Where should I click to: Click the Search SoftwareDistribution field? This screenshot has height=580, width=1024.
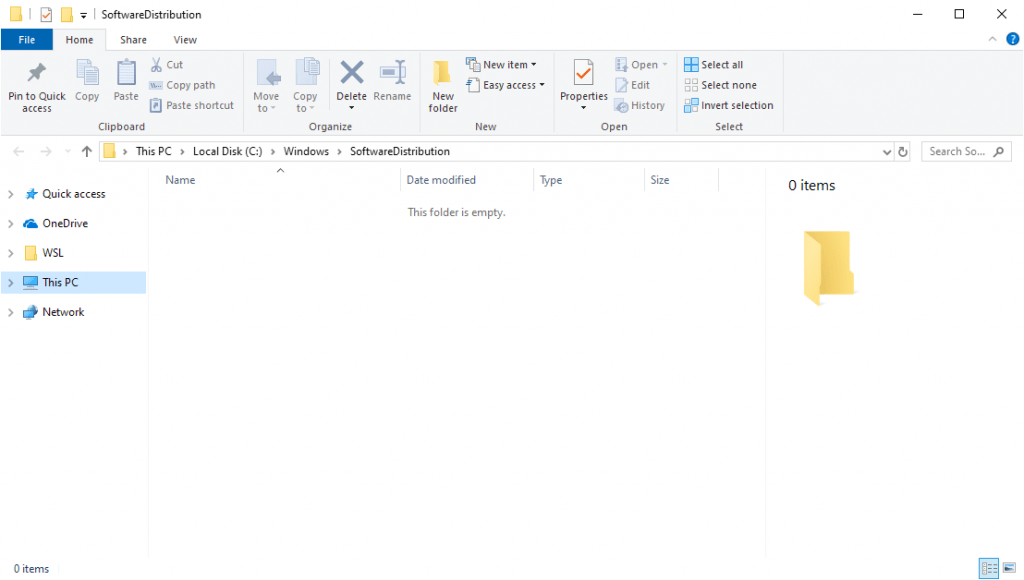pos(957,152)
